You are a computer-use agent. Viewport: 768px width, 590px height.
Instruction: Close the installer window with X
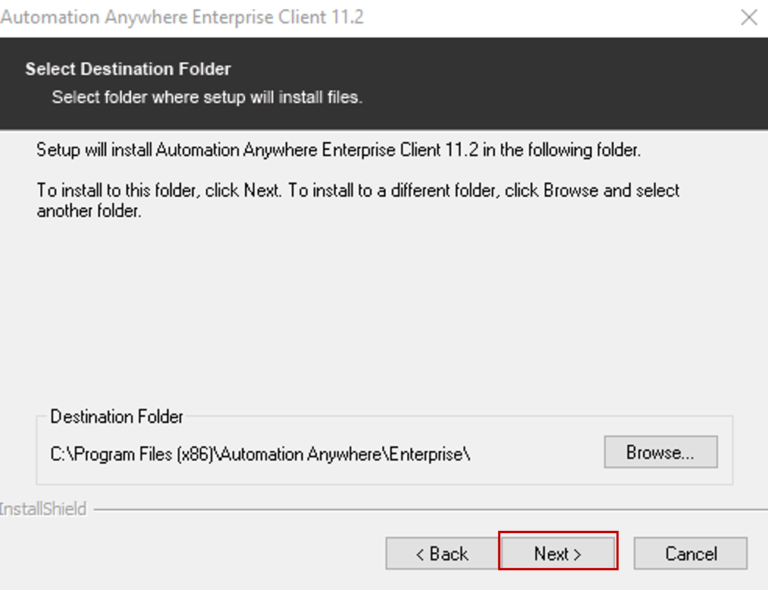(x=748, y=17)
